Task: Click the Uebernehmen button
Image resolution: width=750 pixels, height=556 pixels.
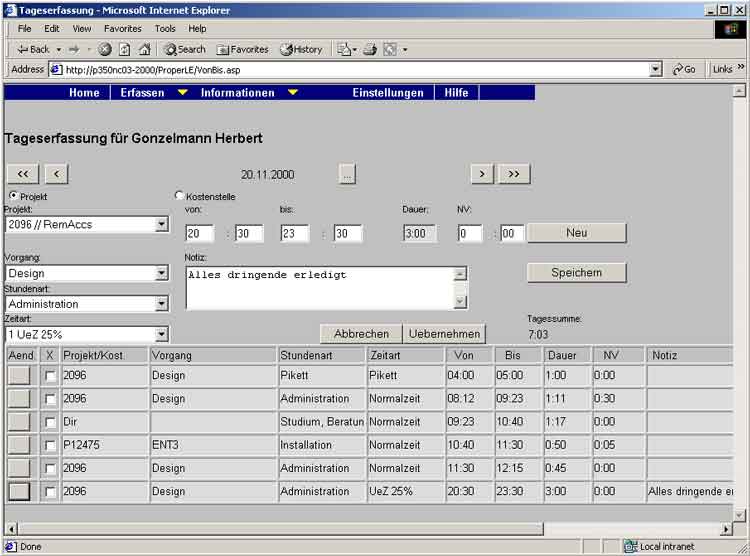Action: point(444,334)
